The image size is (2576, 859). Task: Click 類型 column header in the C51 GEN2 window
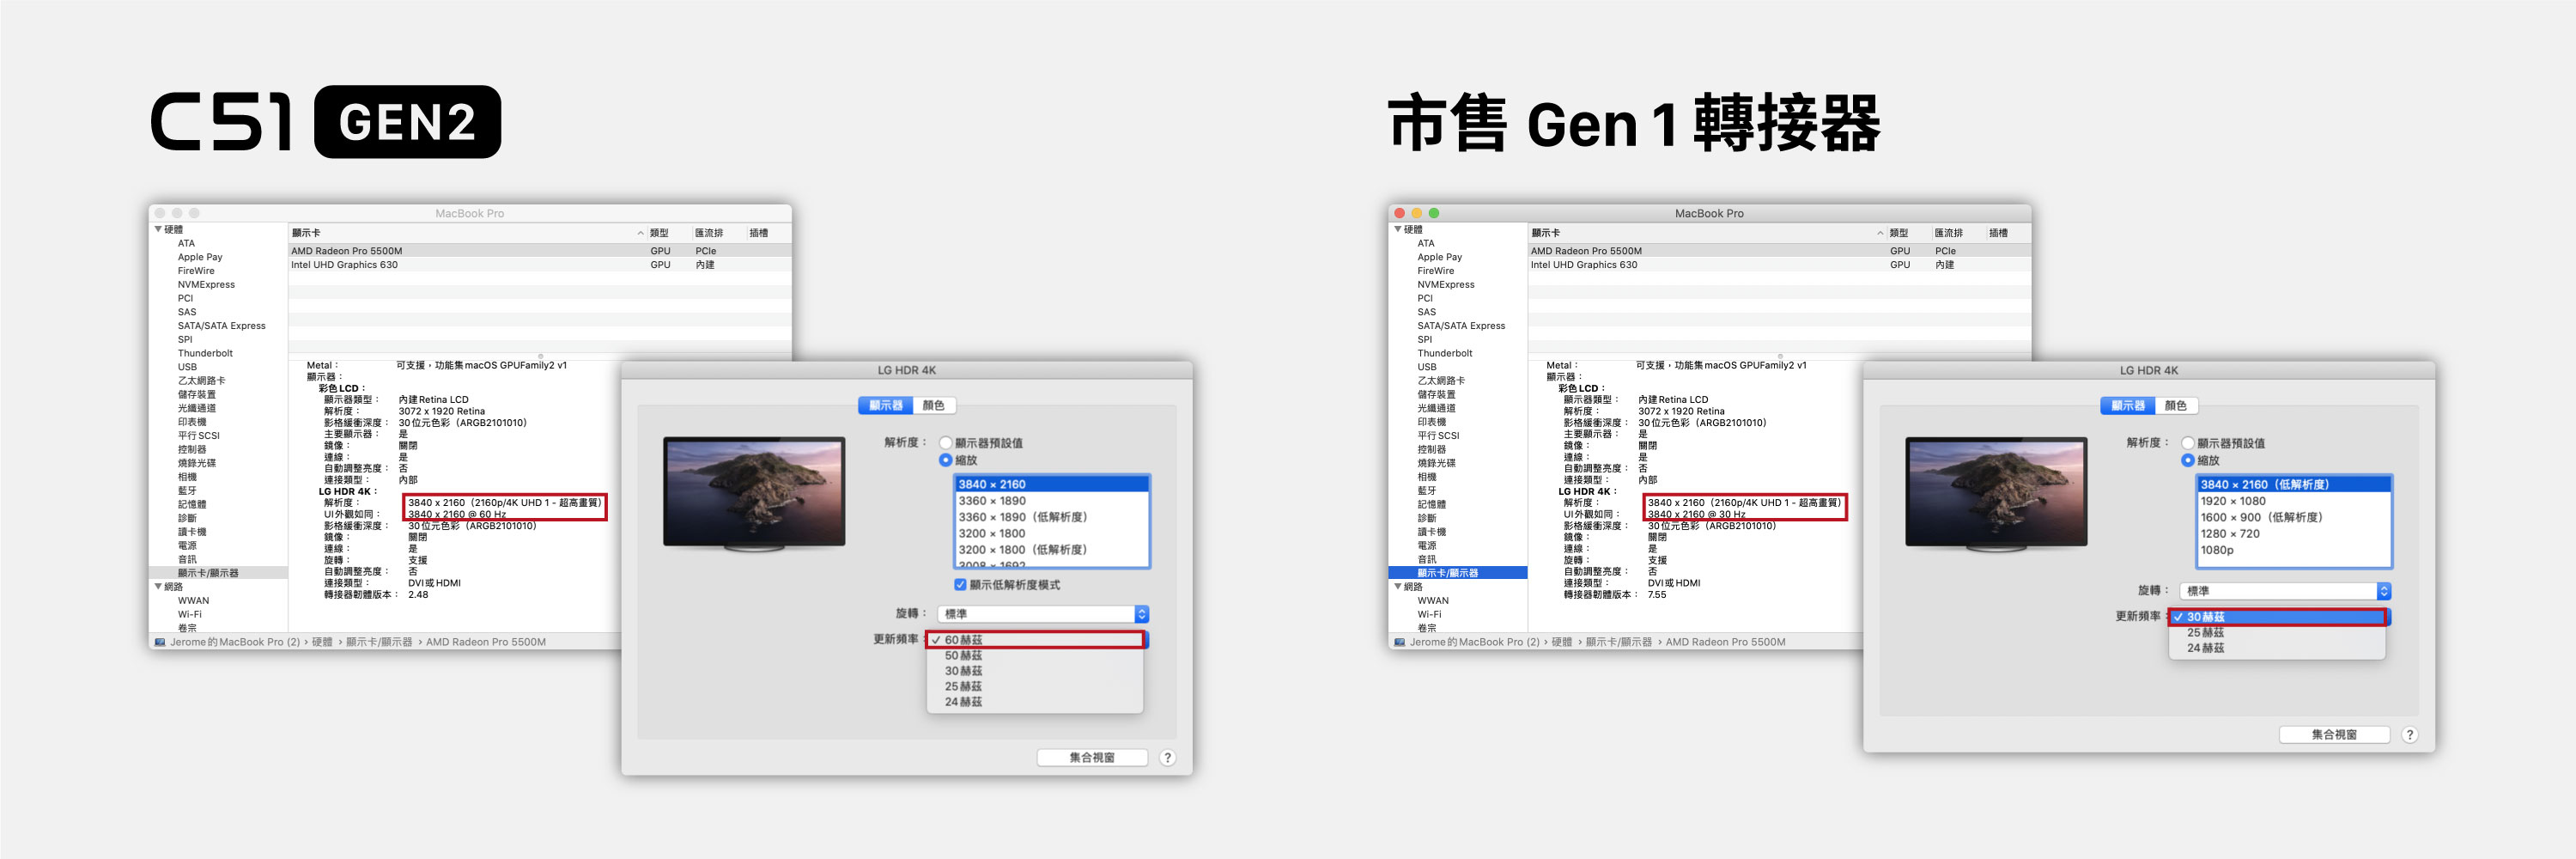coord(659,233)
